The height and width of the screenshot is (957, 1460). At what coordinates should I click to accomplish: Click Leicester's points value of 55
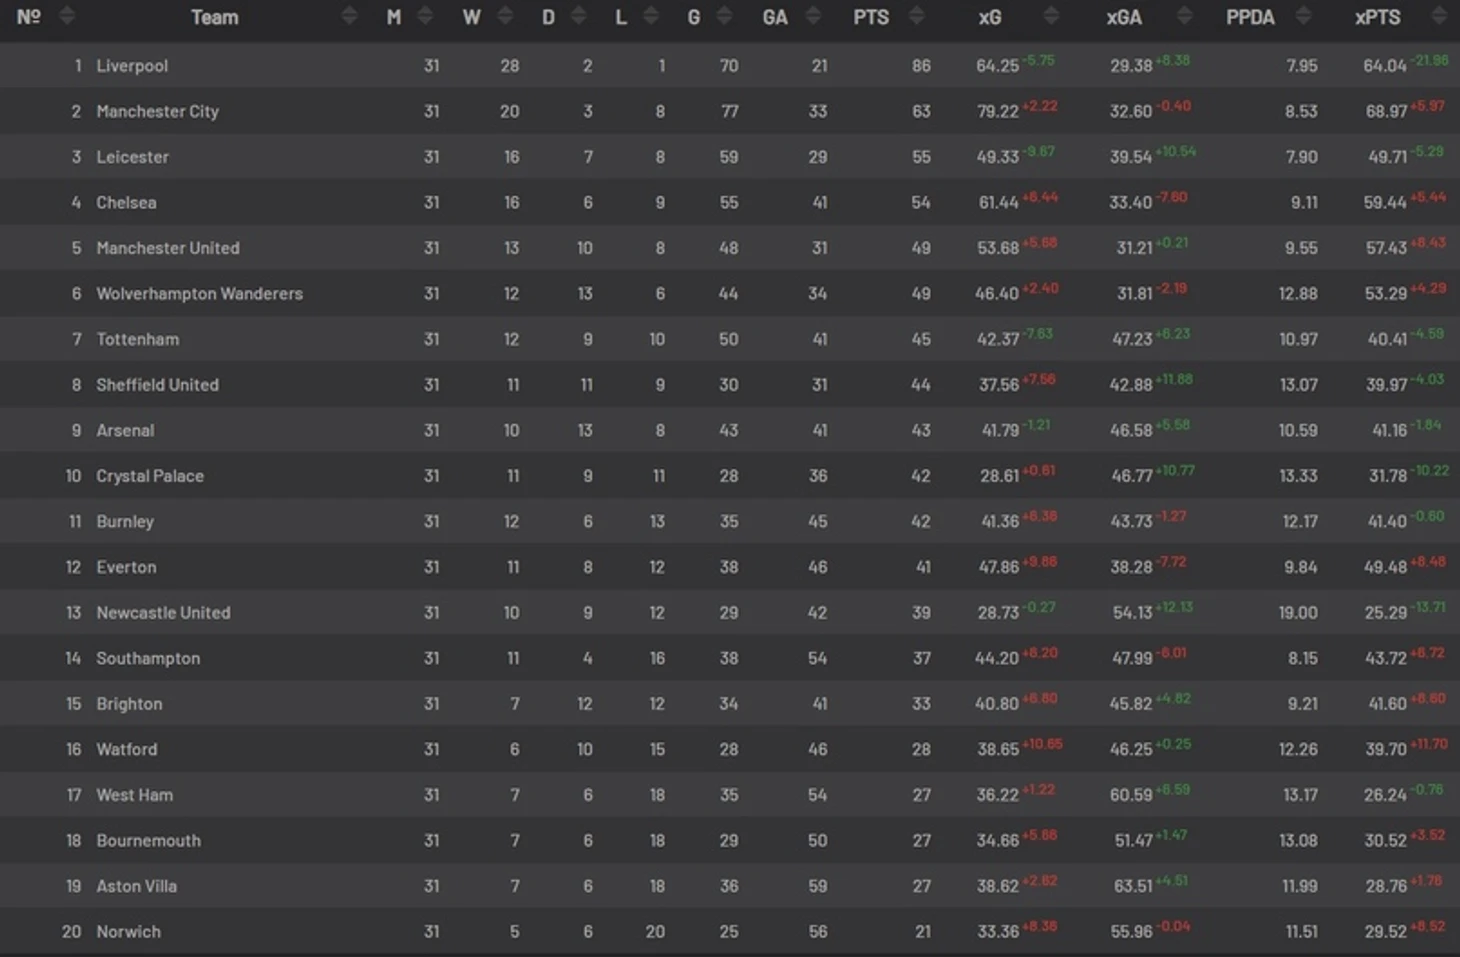pyautogui.click(x=921, y=157)
